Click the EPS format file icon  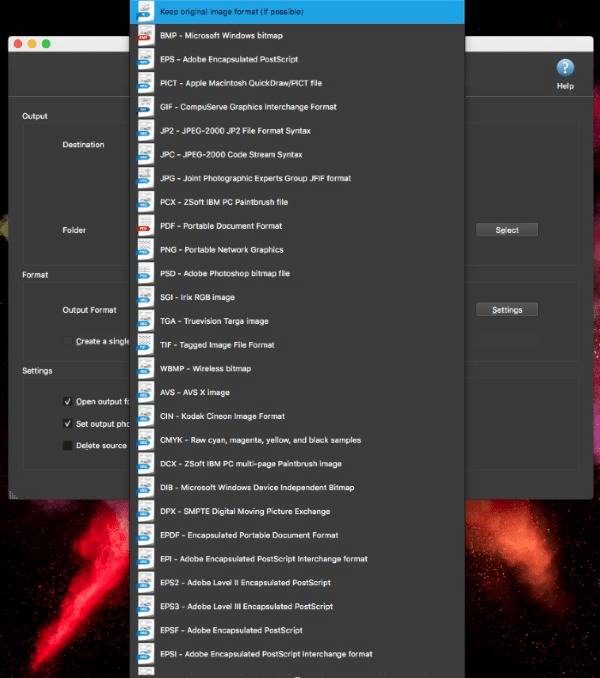click(145, 59)
